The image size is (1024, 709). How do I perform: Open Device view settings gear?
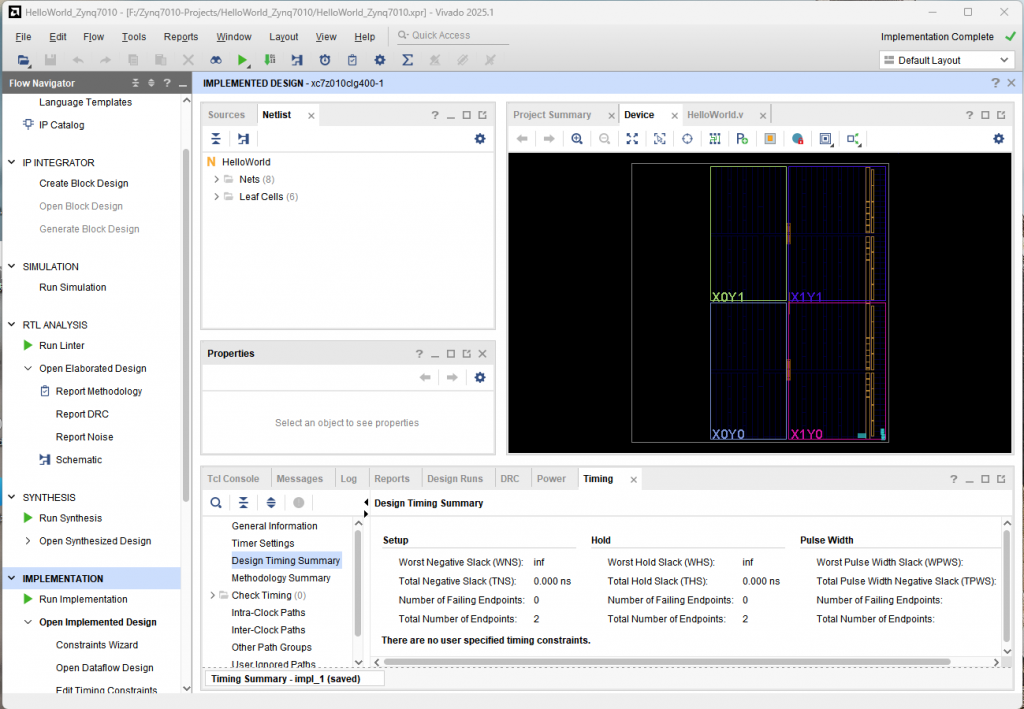coord(999,138)
